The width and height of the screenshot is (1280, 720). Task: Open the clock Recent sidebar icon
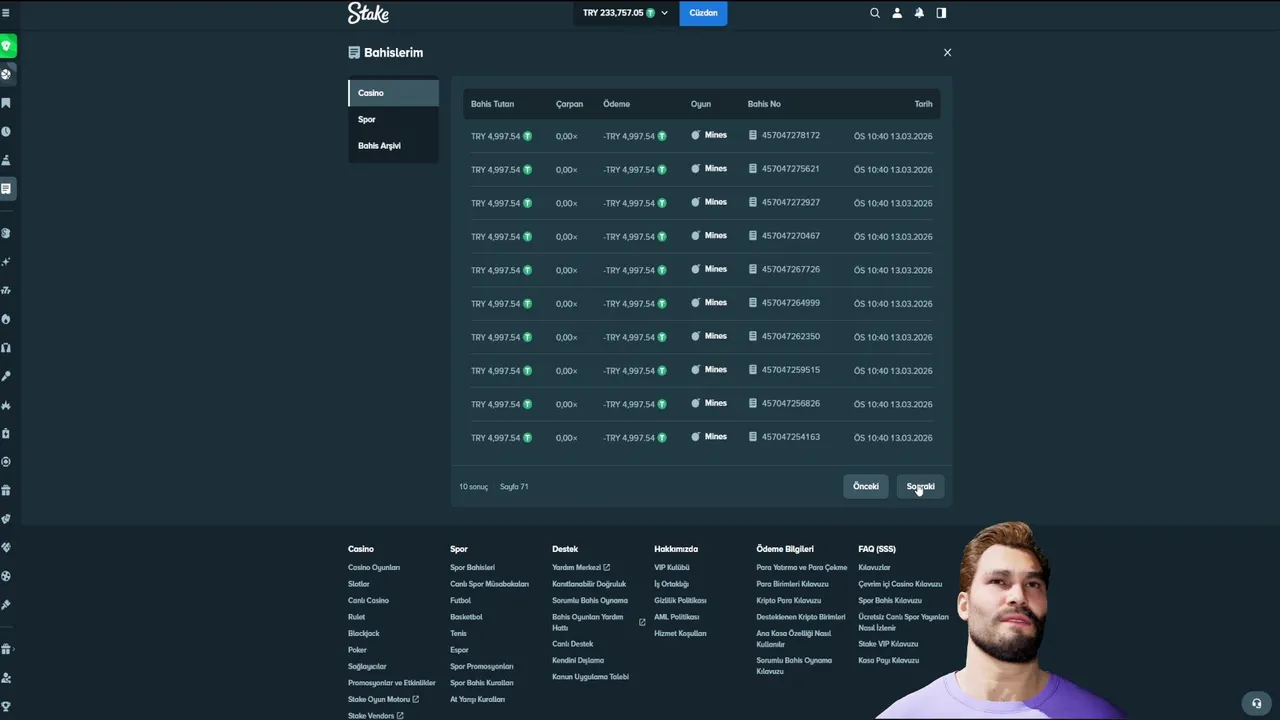(6, 131)
